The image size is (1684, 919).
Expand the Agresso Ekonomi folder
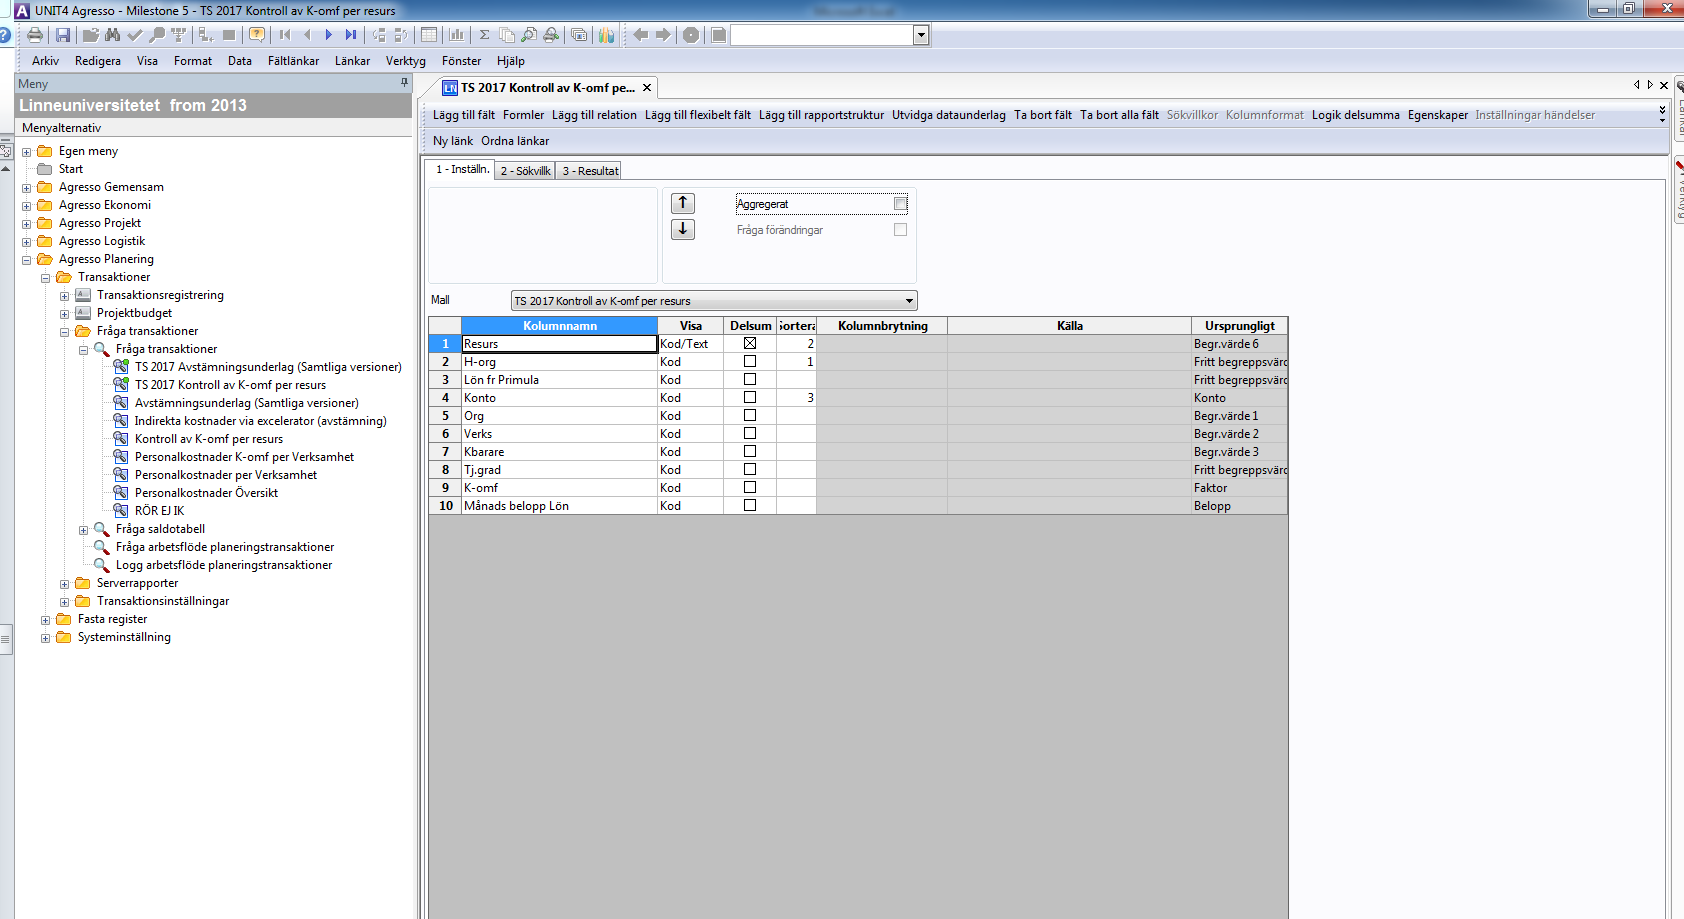27,206
